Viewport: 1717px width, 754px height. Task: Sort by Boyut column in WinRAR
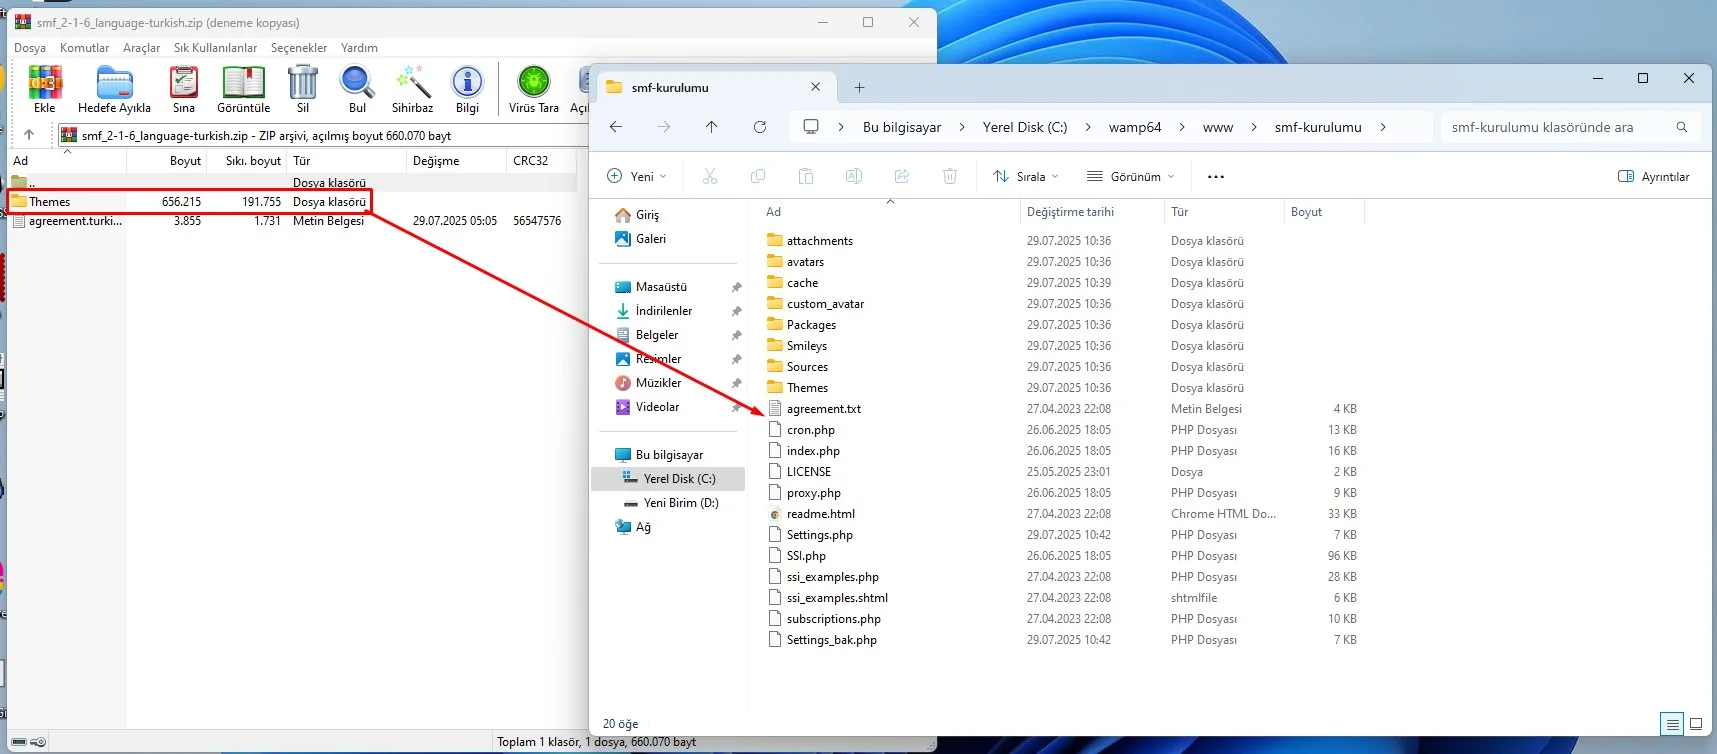point(185,161)
